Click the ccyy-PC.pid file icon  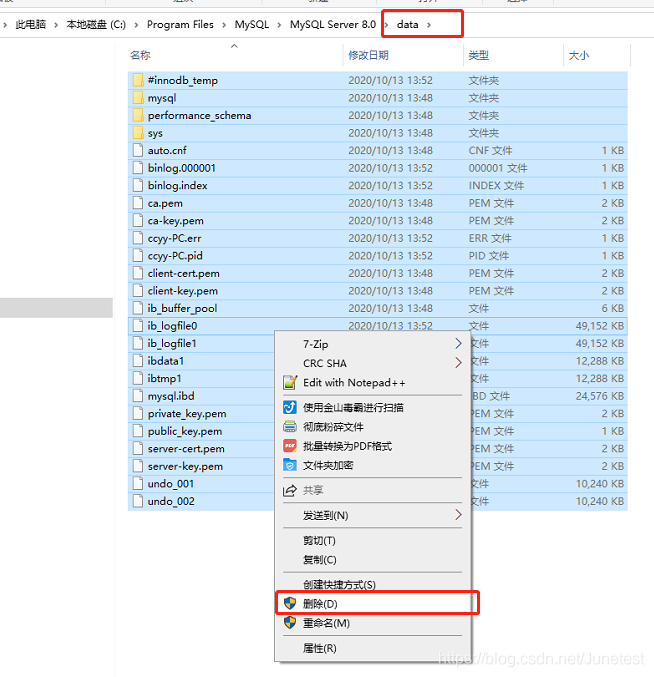click(138, 256)
